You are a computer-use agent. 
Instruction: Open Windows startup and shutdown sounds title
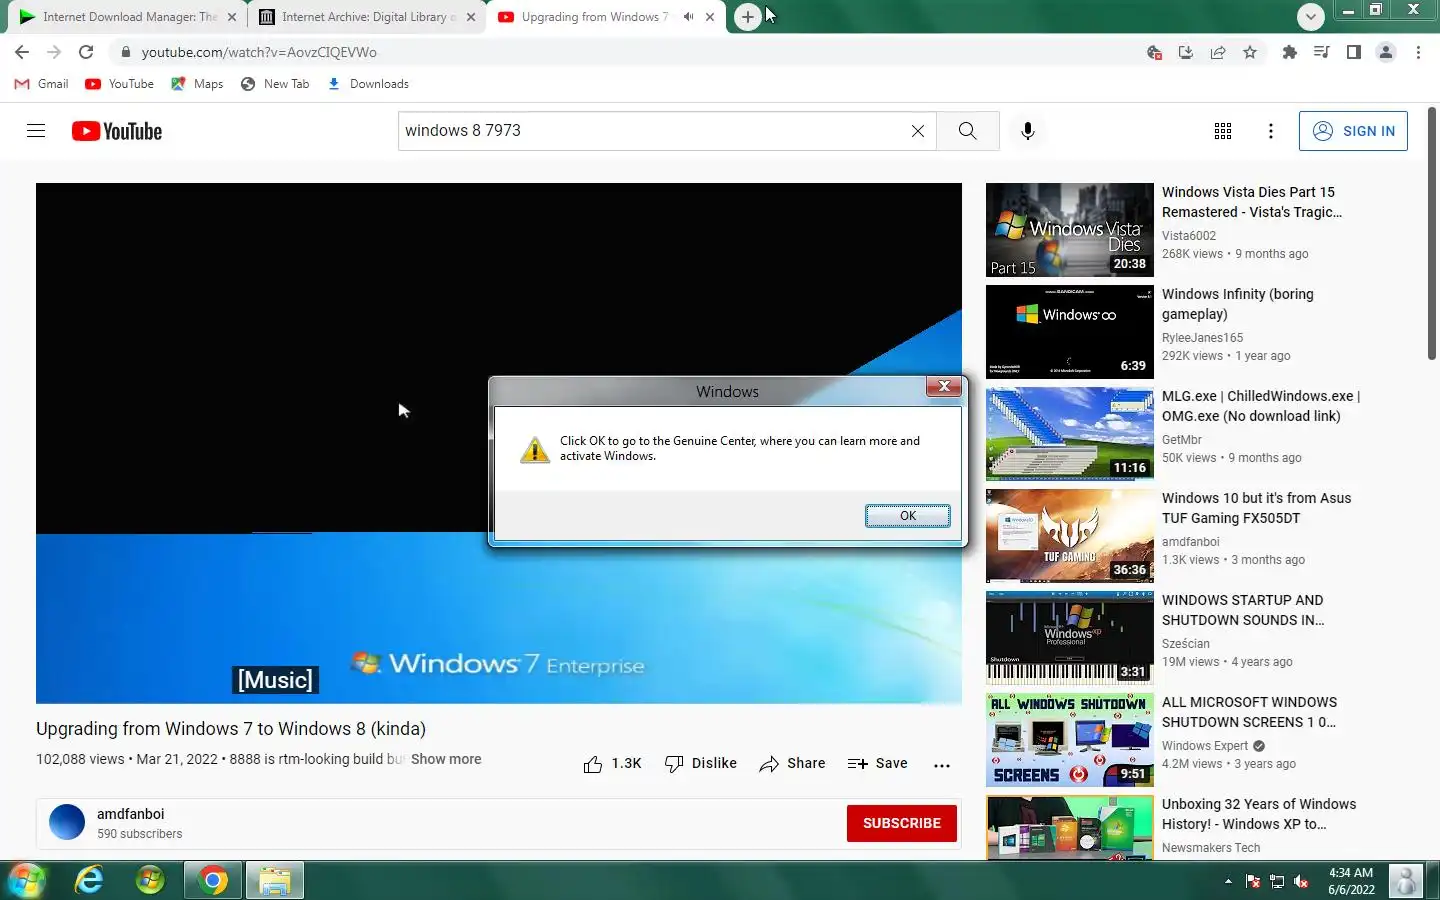1243,610
